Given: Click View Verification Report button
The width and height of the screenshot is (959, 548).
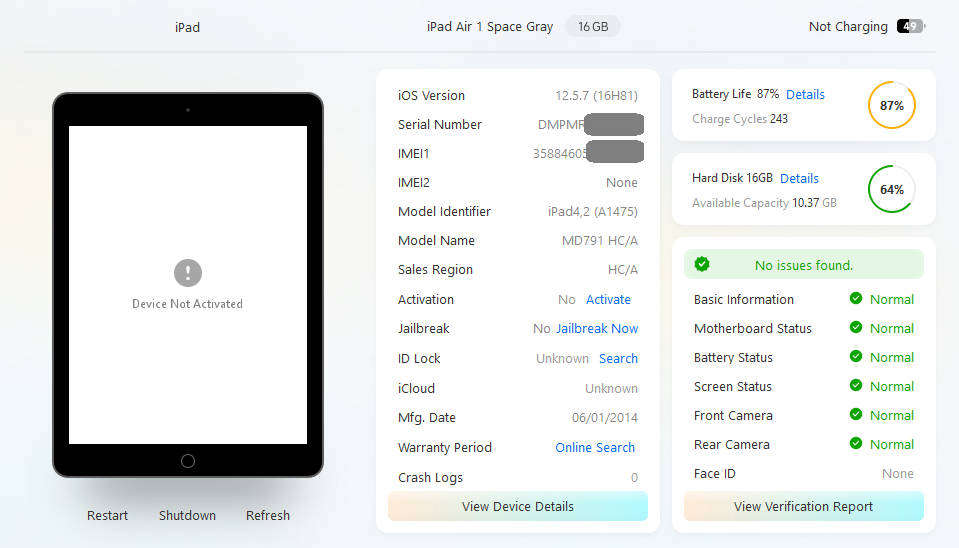Looking at the screenshot, I should point(803,506).
